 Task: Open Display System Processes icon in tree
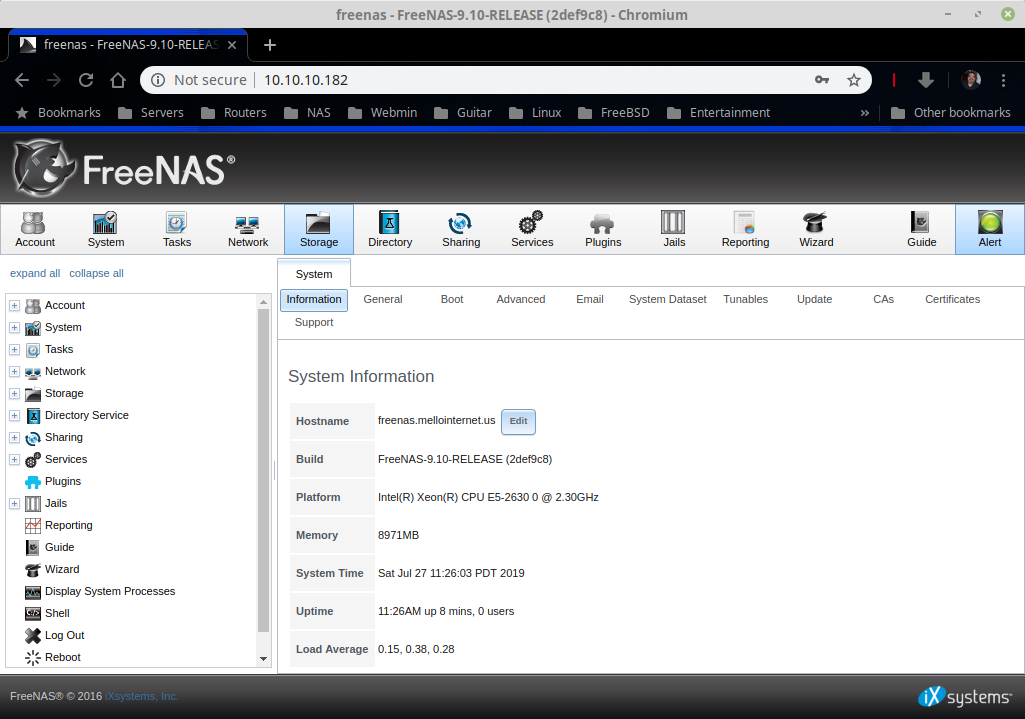click(33, 592)
